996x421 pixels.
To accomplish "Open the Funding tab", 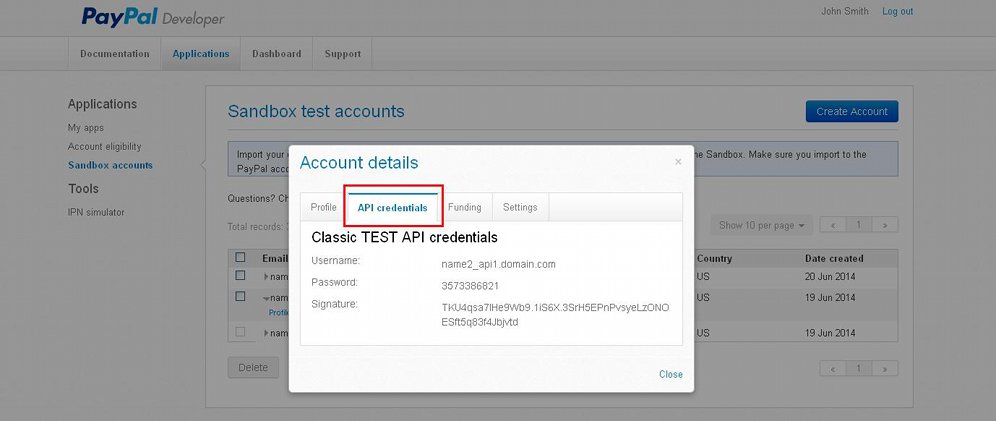I will (x=464, y=207).
